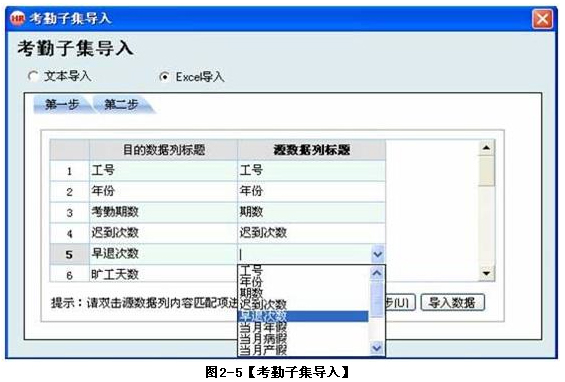Select the Excel导入 radio option
This screenshot has width=565, height=382.
164,77
